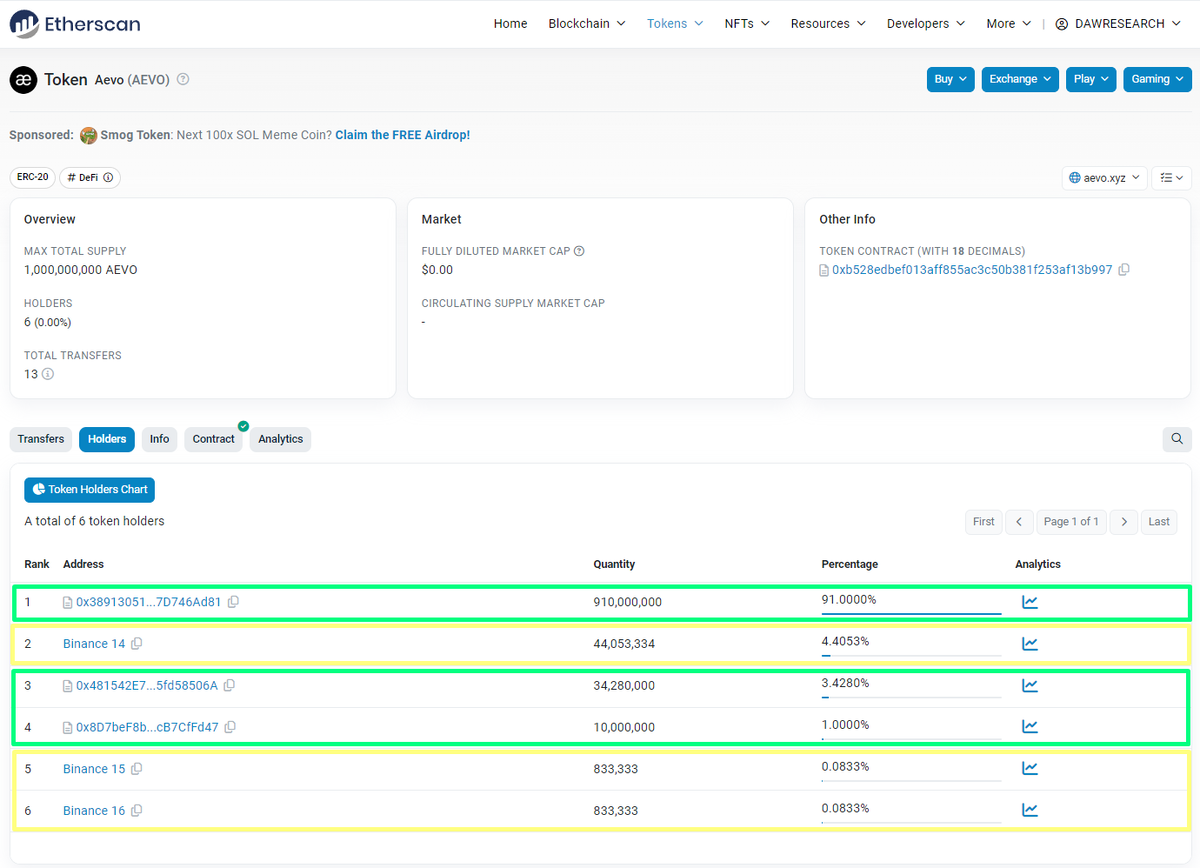Copy address 0x481542E7...5fd58506A
1200x868 pixels.
[x=229, y=686]
